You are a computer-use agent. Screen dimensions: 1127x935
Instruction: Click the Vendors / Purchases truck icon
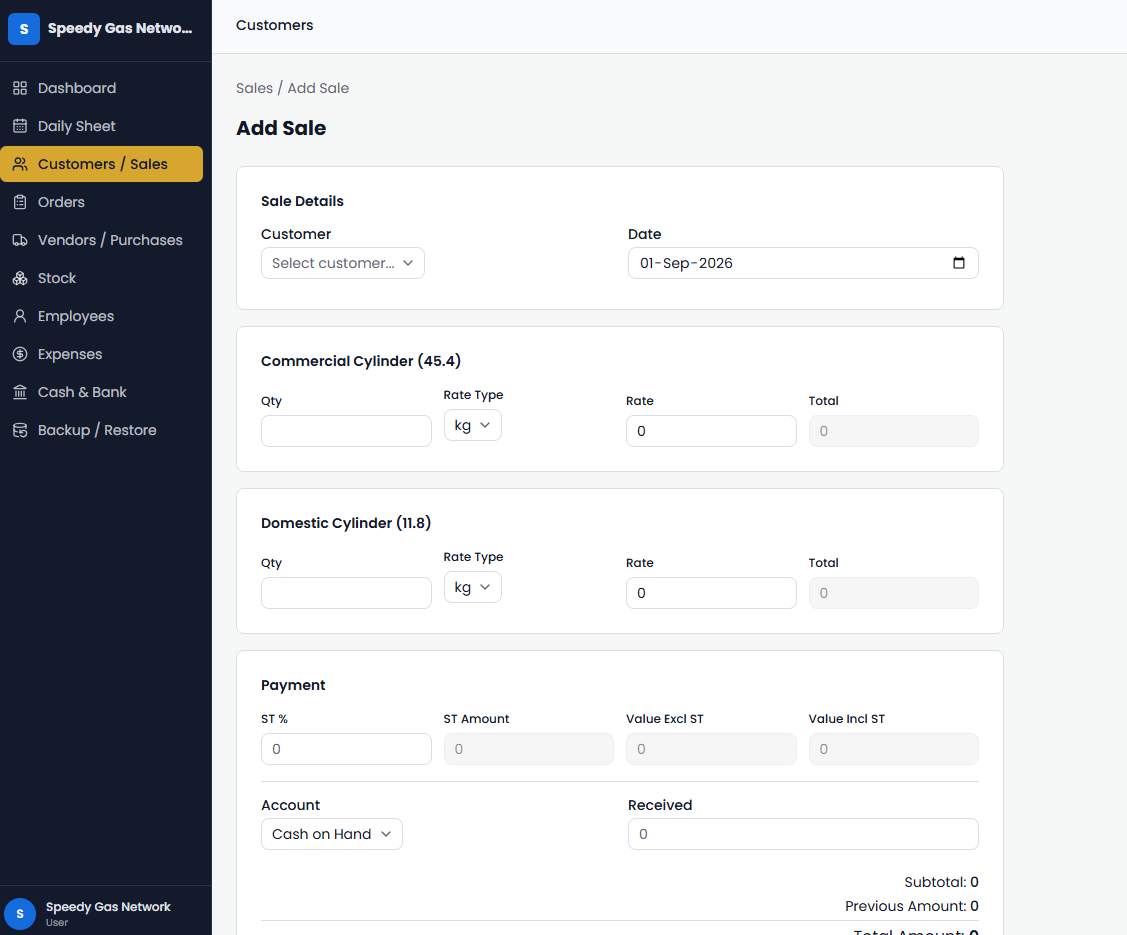(x=20, y=240)
